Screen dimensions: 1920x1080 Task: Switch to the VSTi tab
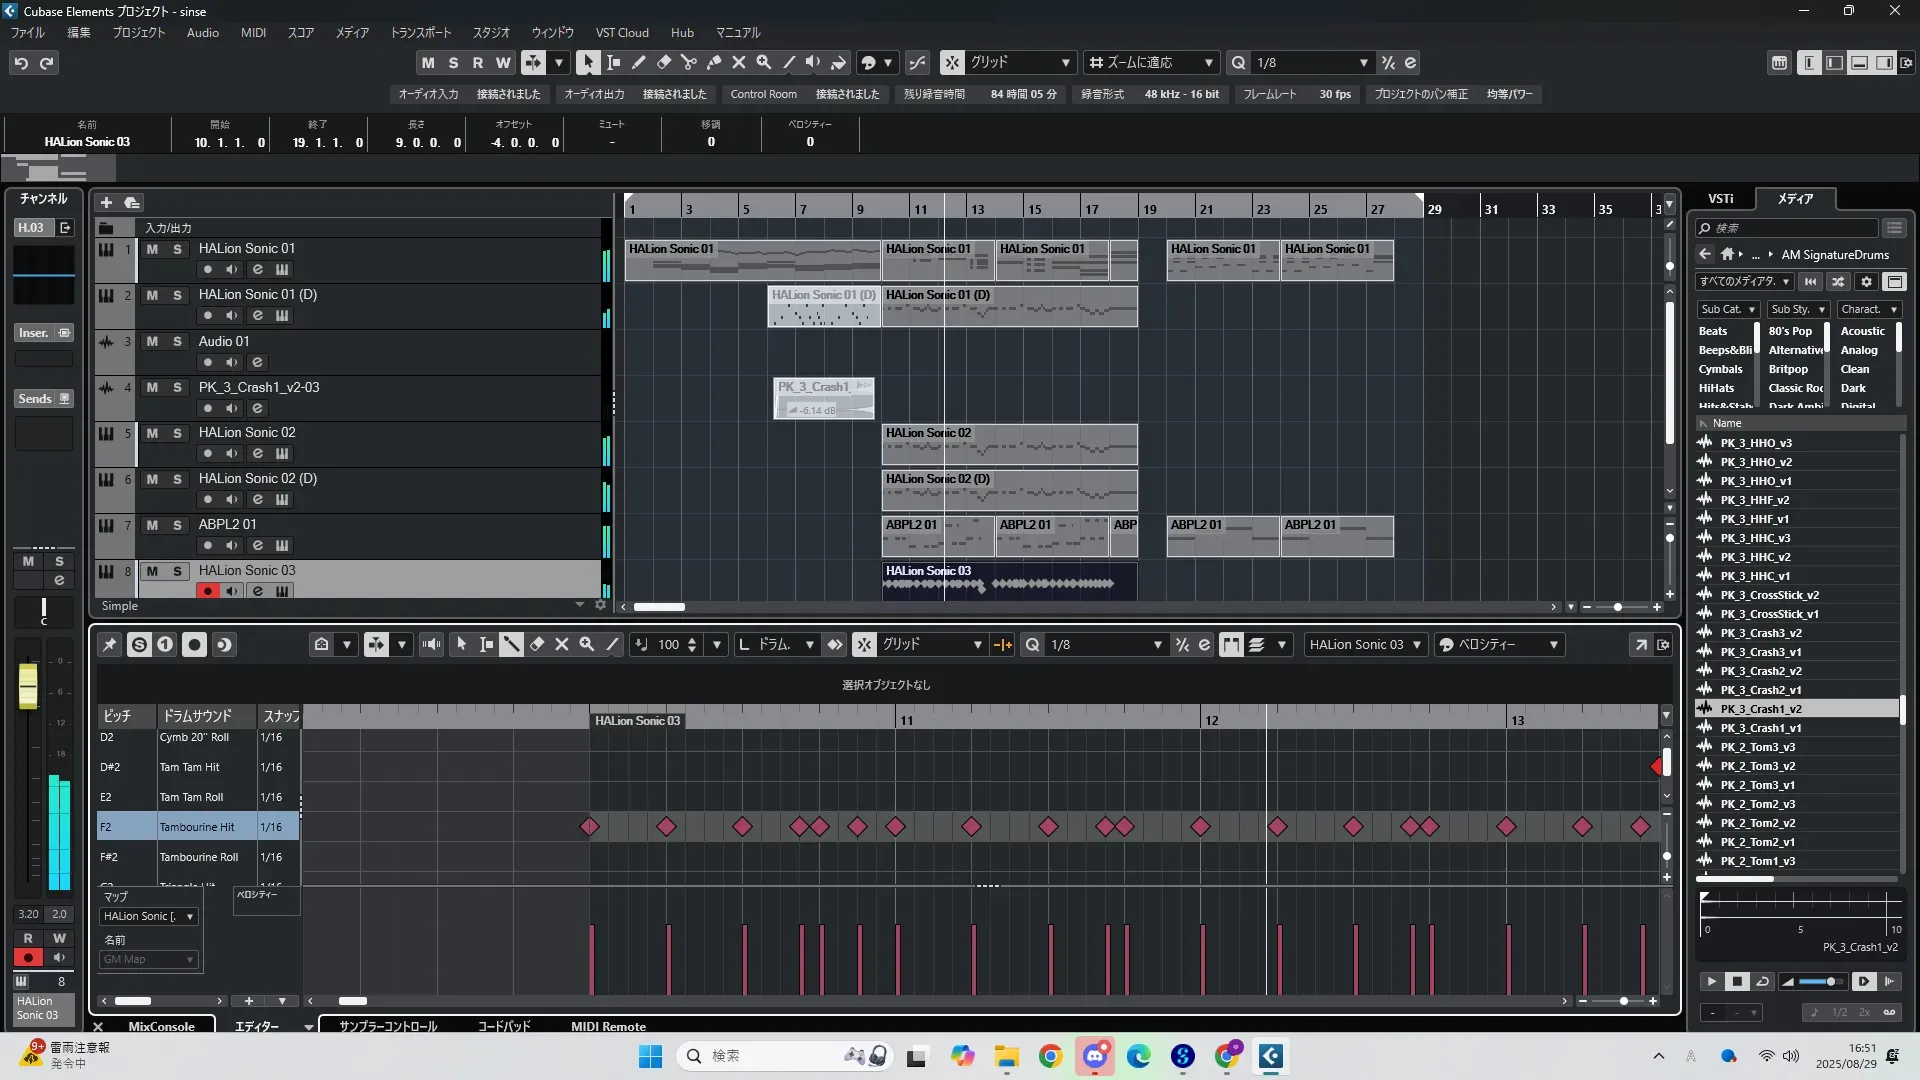tap(1720, 198)
